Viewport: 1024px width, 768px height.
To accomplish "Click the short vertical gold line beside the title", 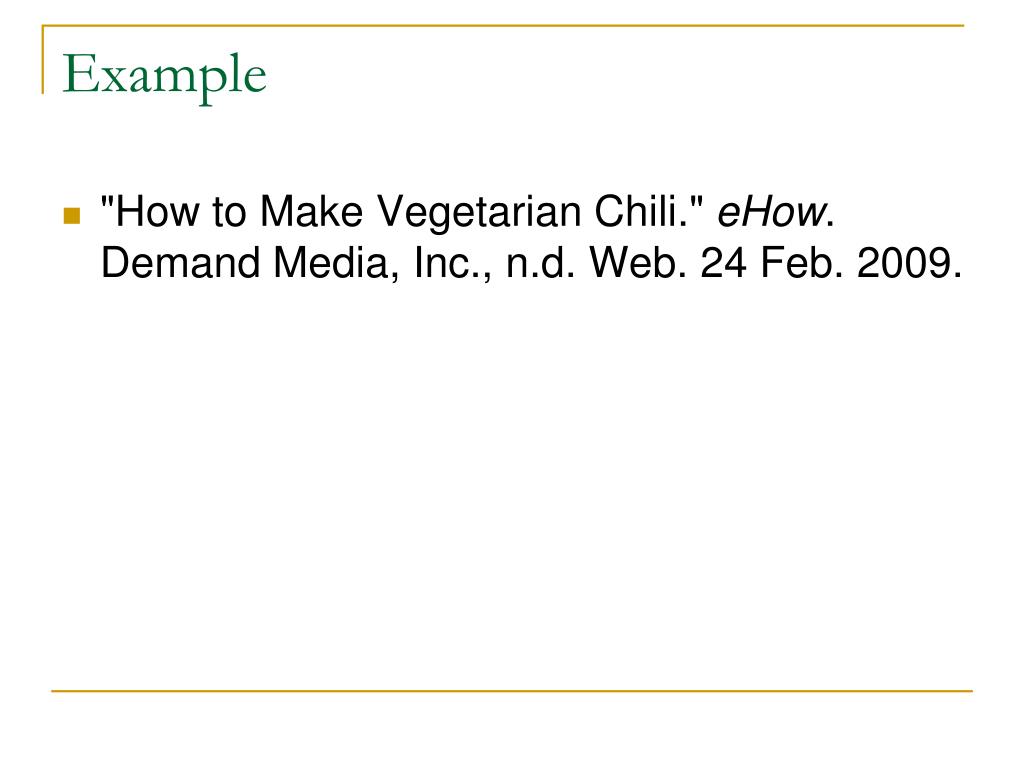I will pos(43,59).
